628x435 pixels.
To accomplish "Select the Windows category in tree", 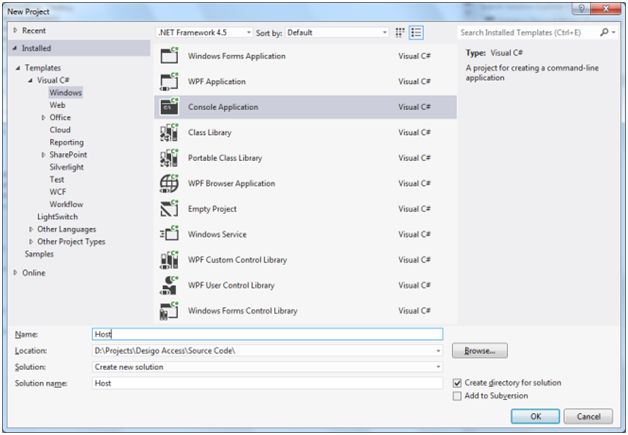I will tap(66, 93).
